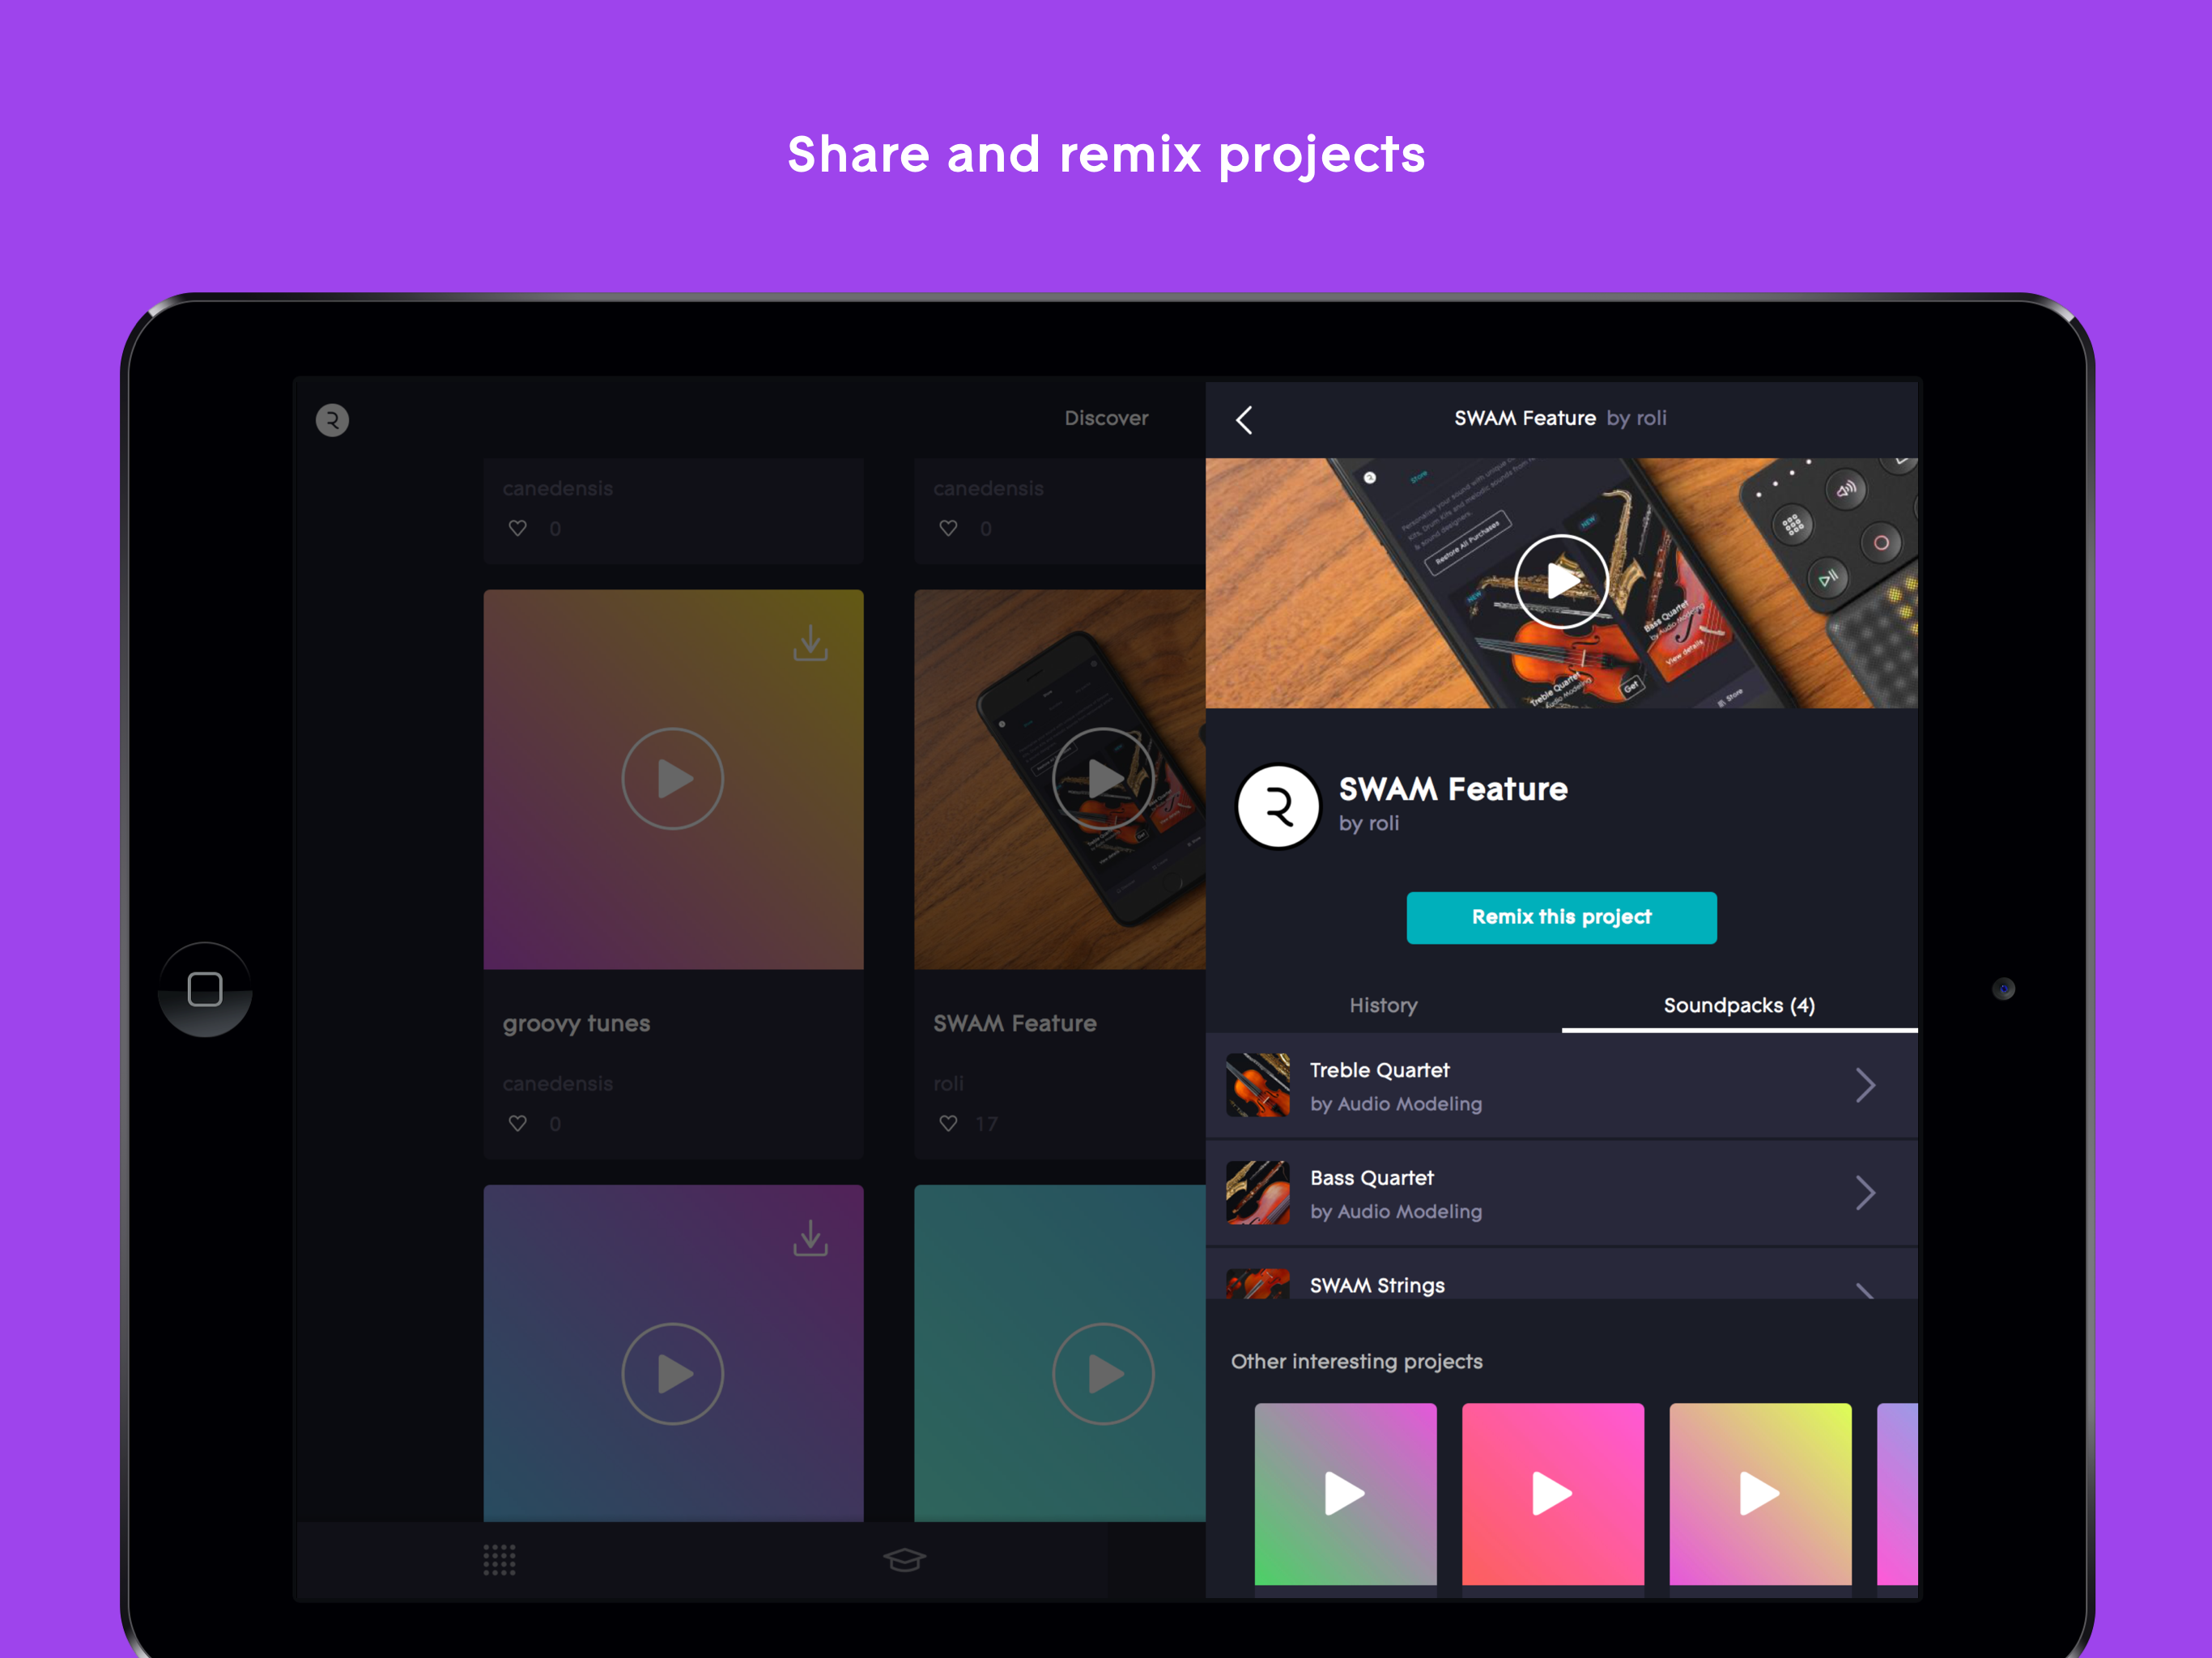Tap the heart on the top-left canedensis card
2212x1658 pixels.
click(x=518, y=528)
